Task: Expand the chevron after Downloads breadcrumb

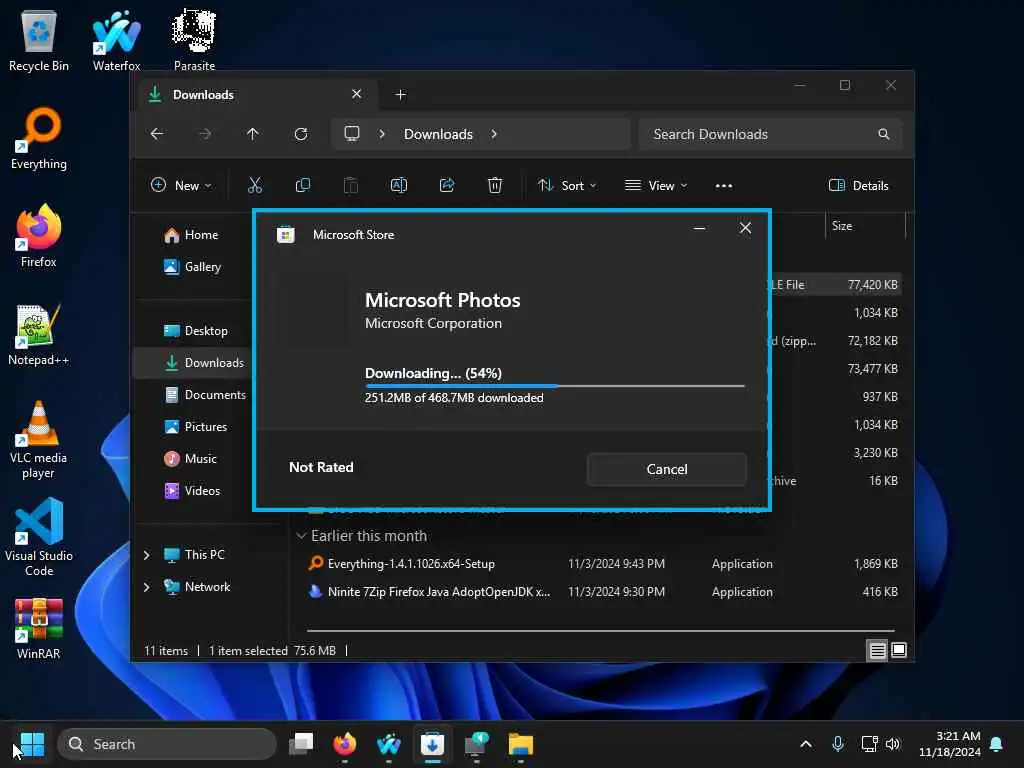Action: 494,134
